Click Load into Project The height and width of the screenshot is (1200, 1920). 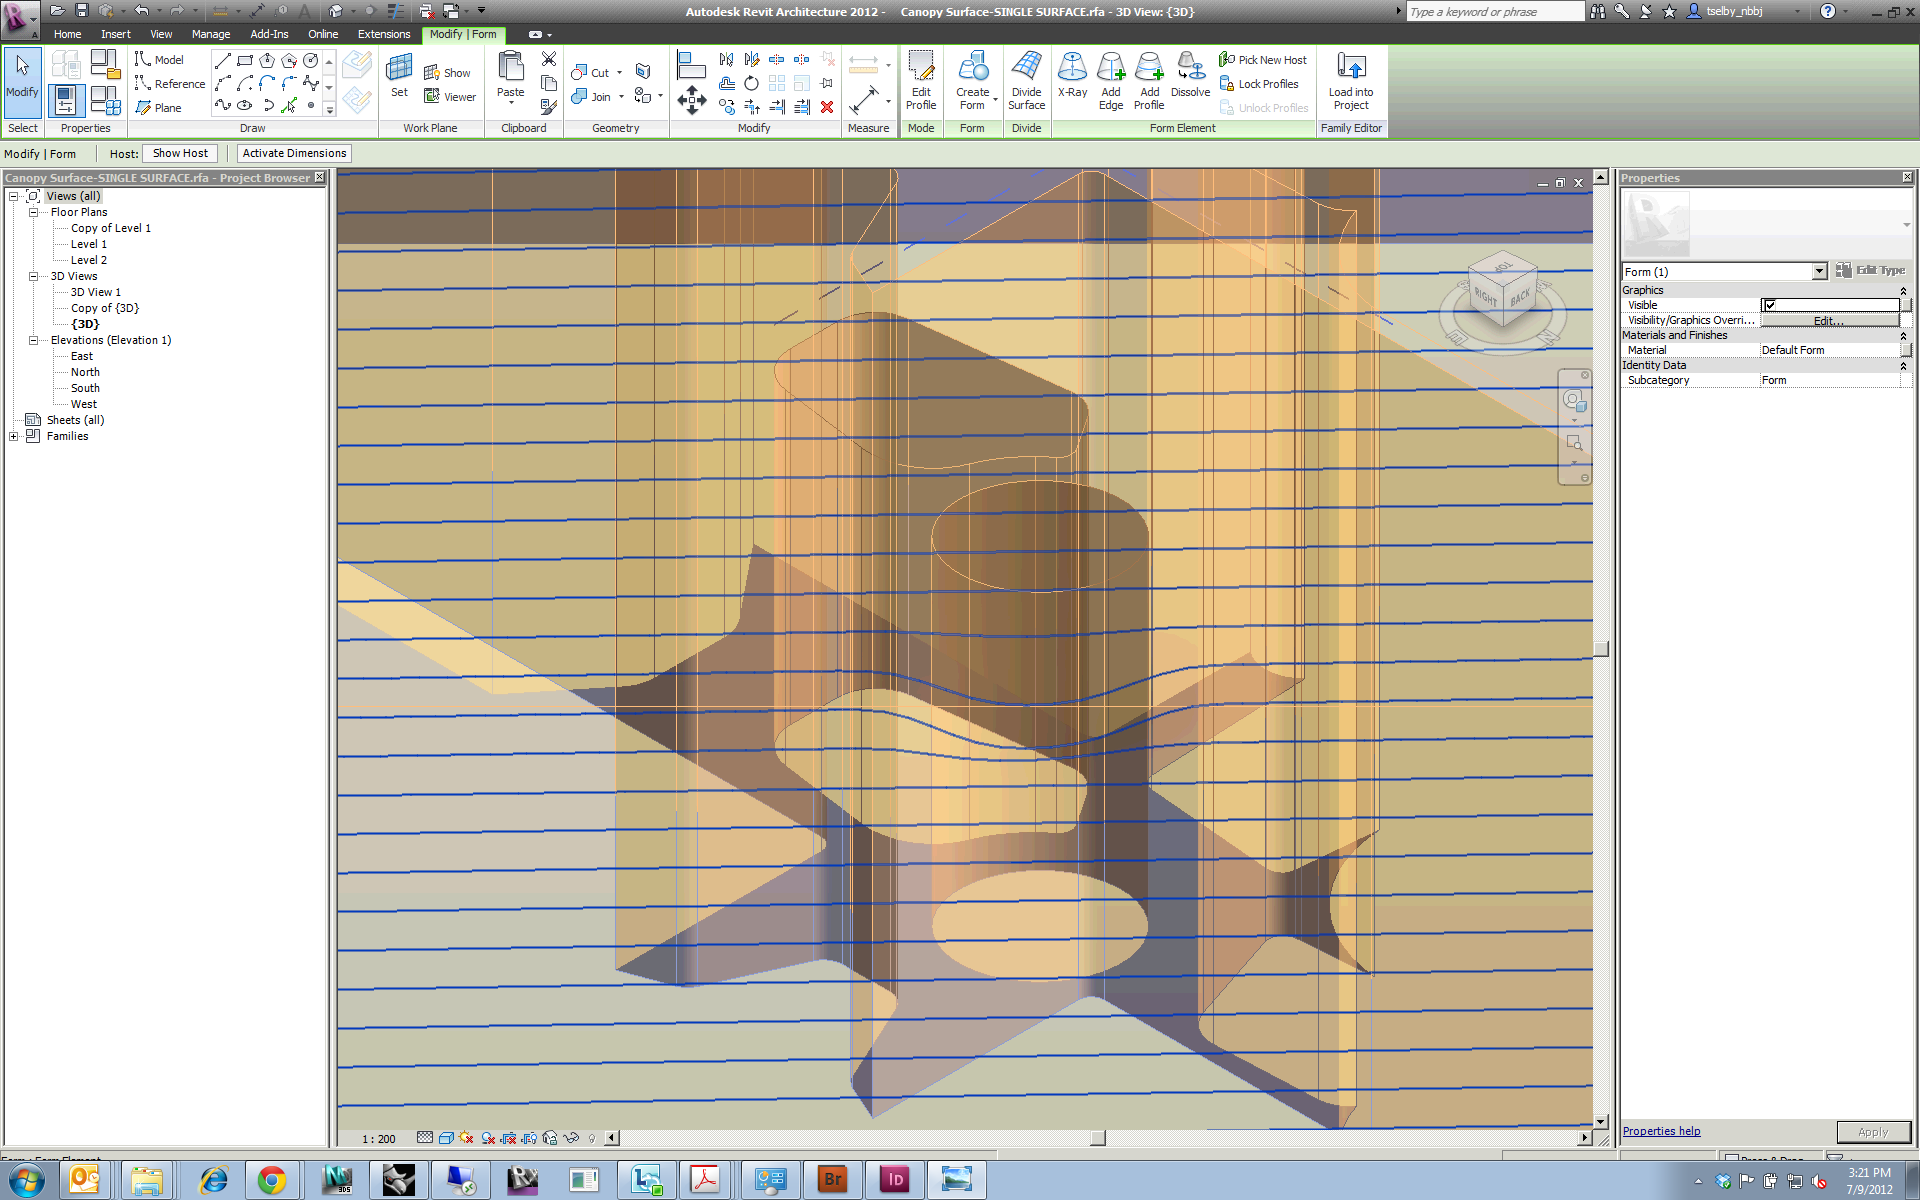(x=1351, y=81)
